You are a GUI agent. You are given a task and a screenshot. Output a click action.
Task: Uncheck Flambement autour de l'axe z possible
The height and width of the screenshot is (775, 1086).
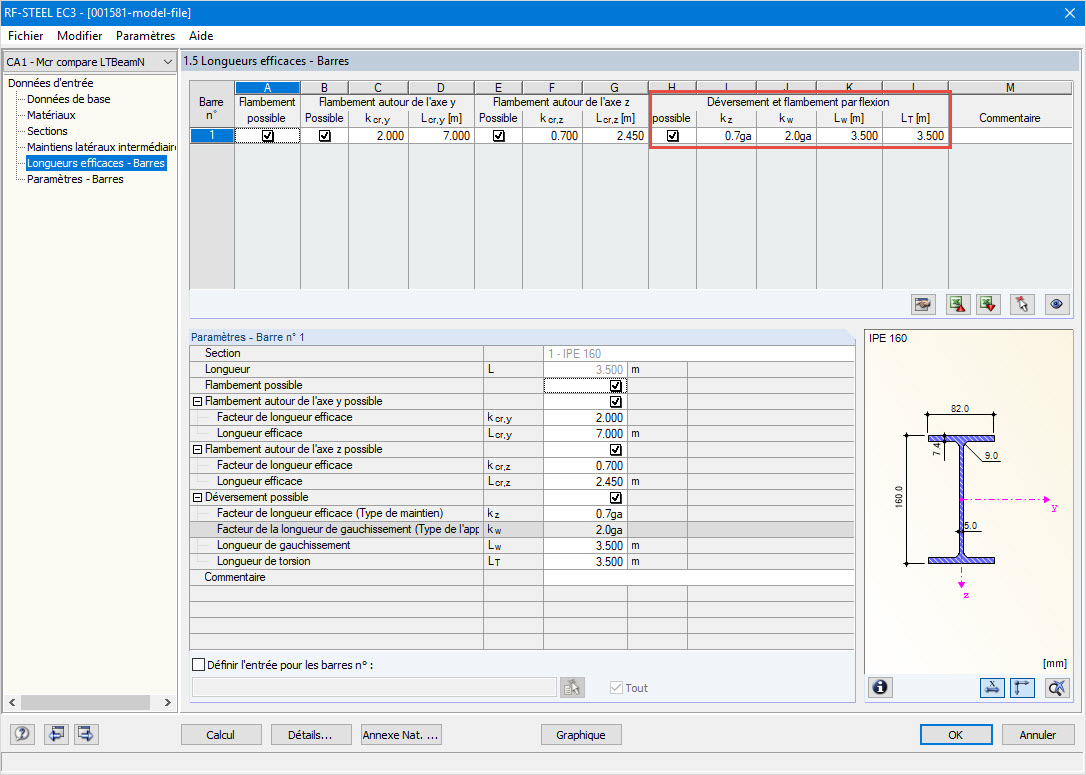point(615,449)
